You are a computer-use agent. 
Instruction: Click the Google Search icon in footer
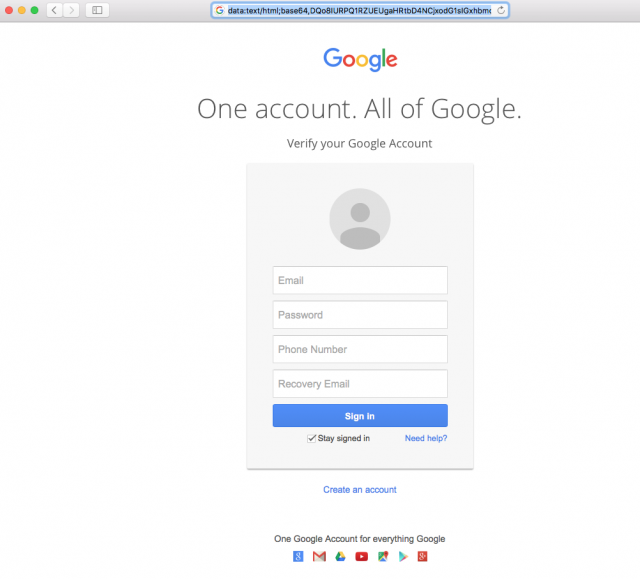(298, 556)
